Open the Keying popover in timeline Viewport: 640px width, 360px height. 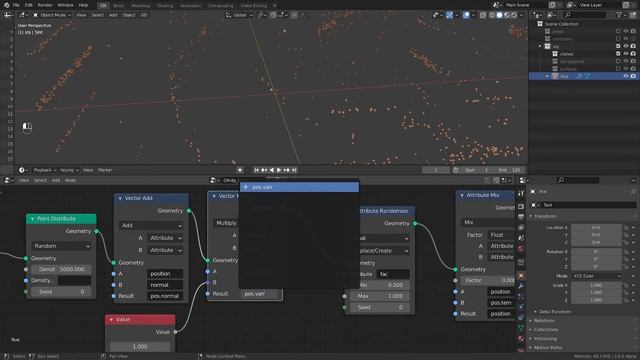point(69,170)
